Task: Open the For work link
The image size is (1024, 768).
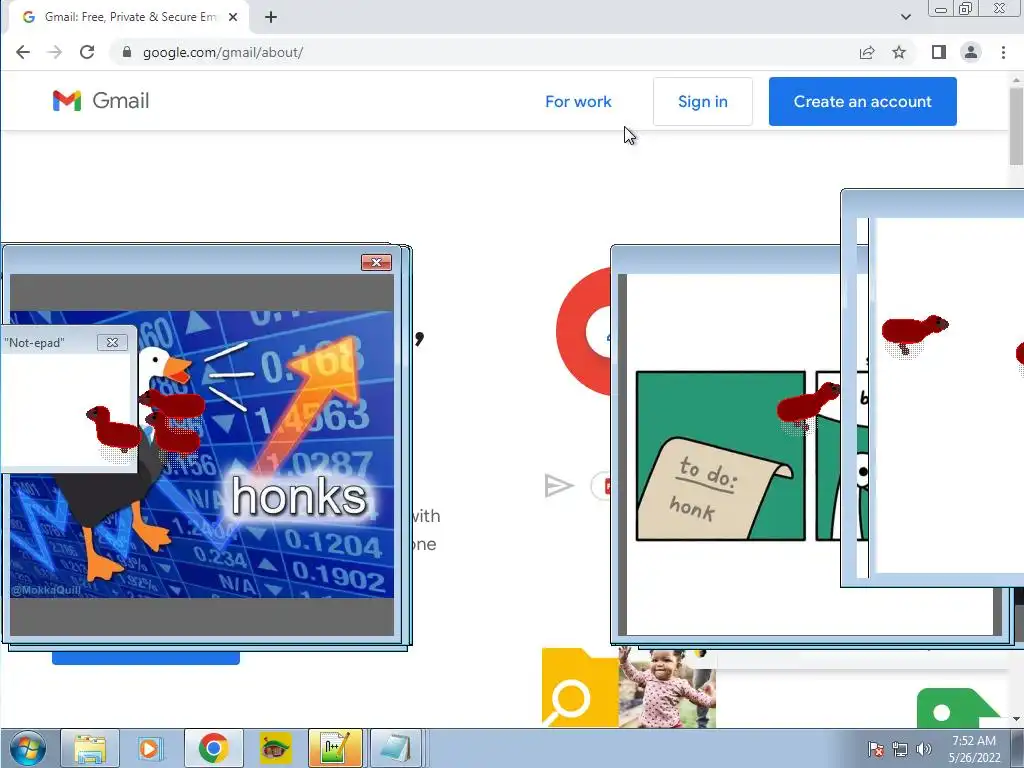Action: (578, 101)
